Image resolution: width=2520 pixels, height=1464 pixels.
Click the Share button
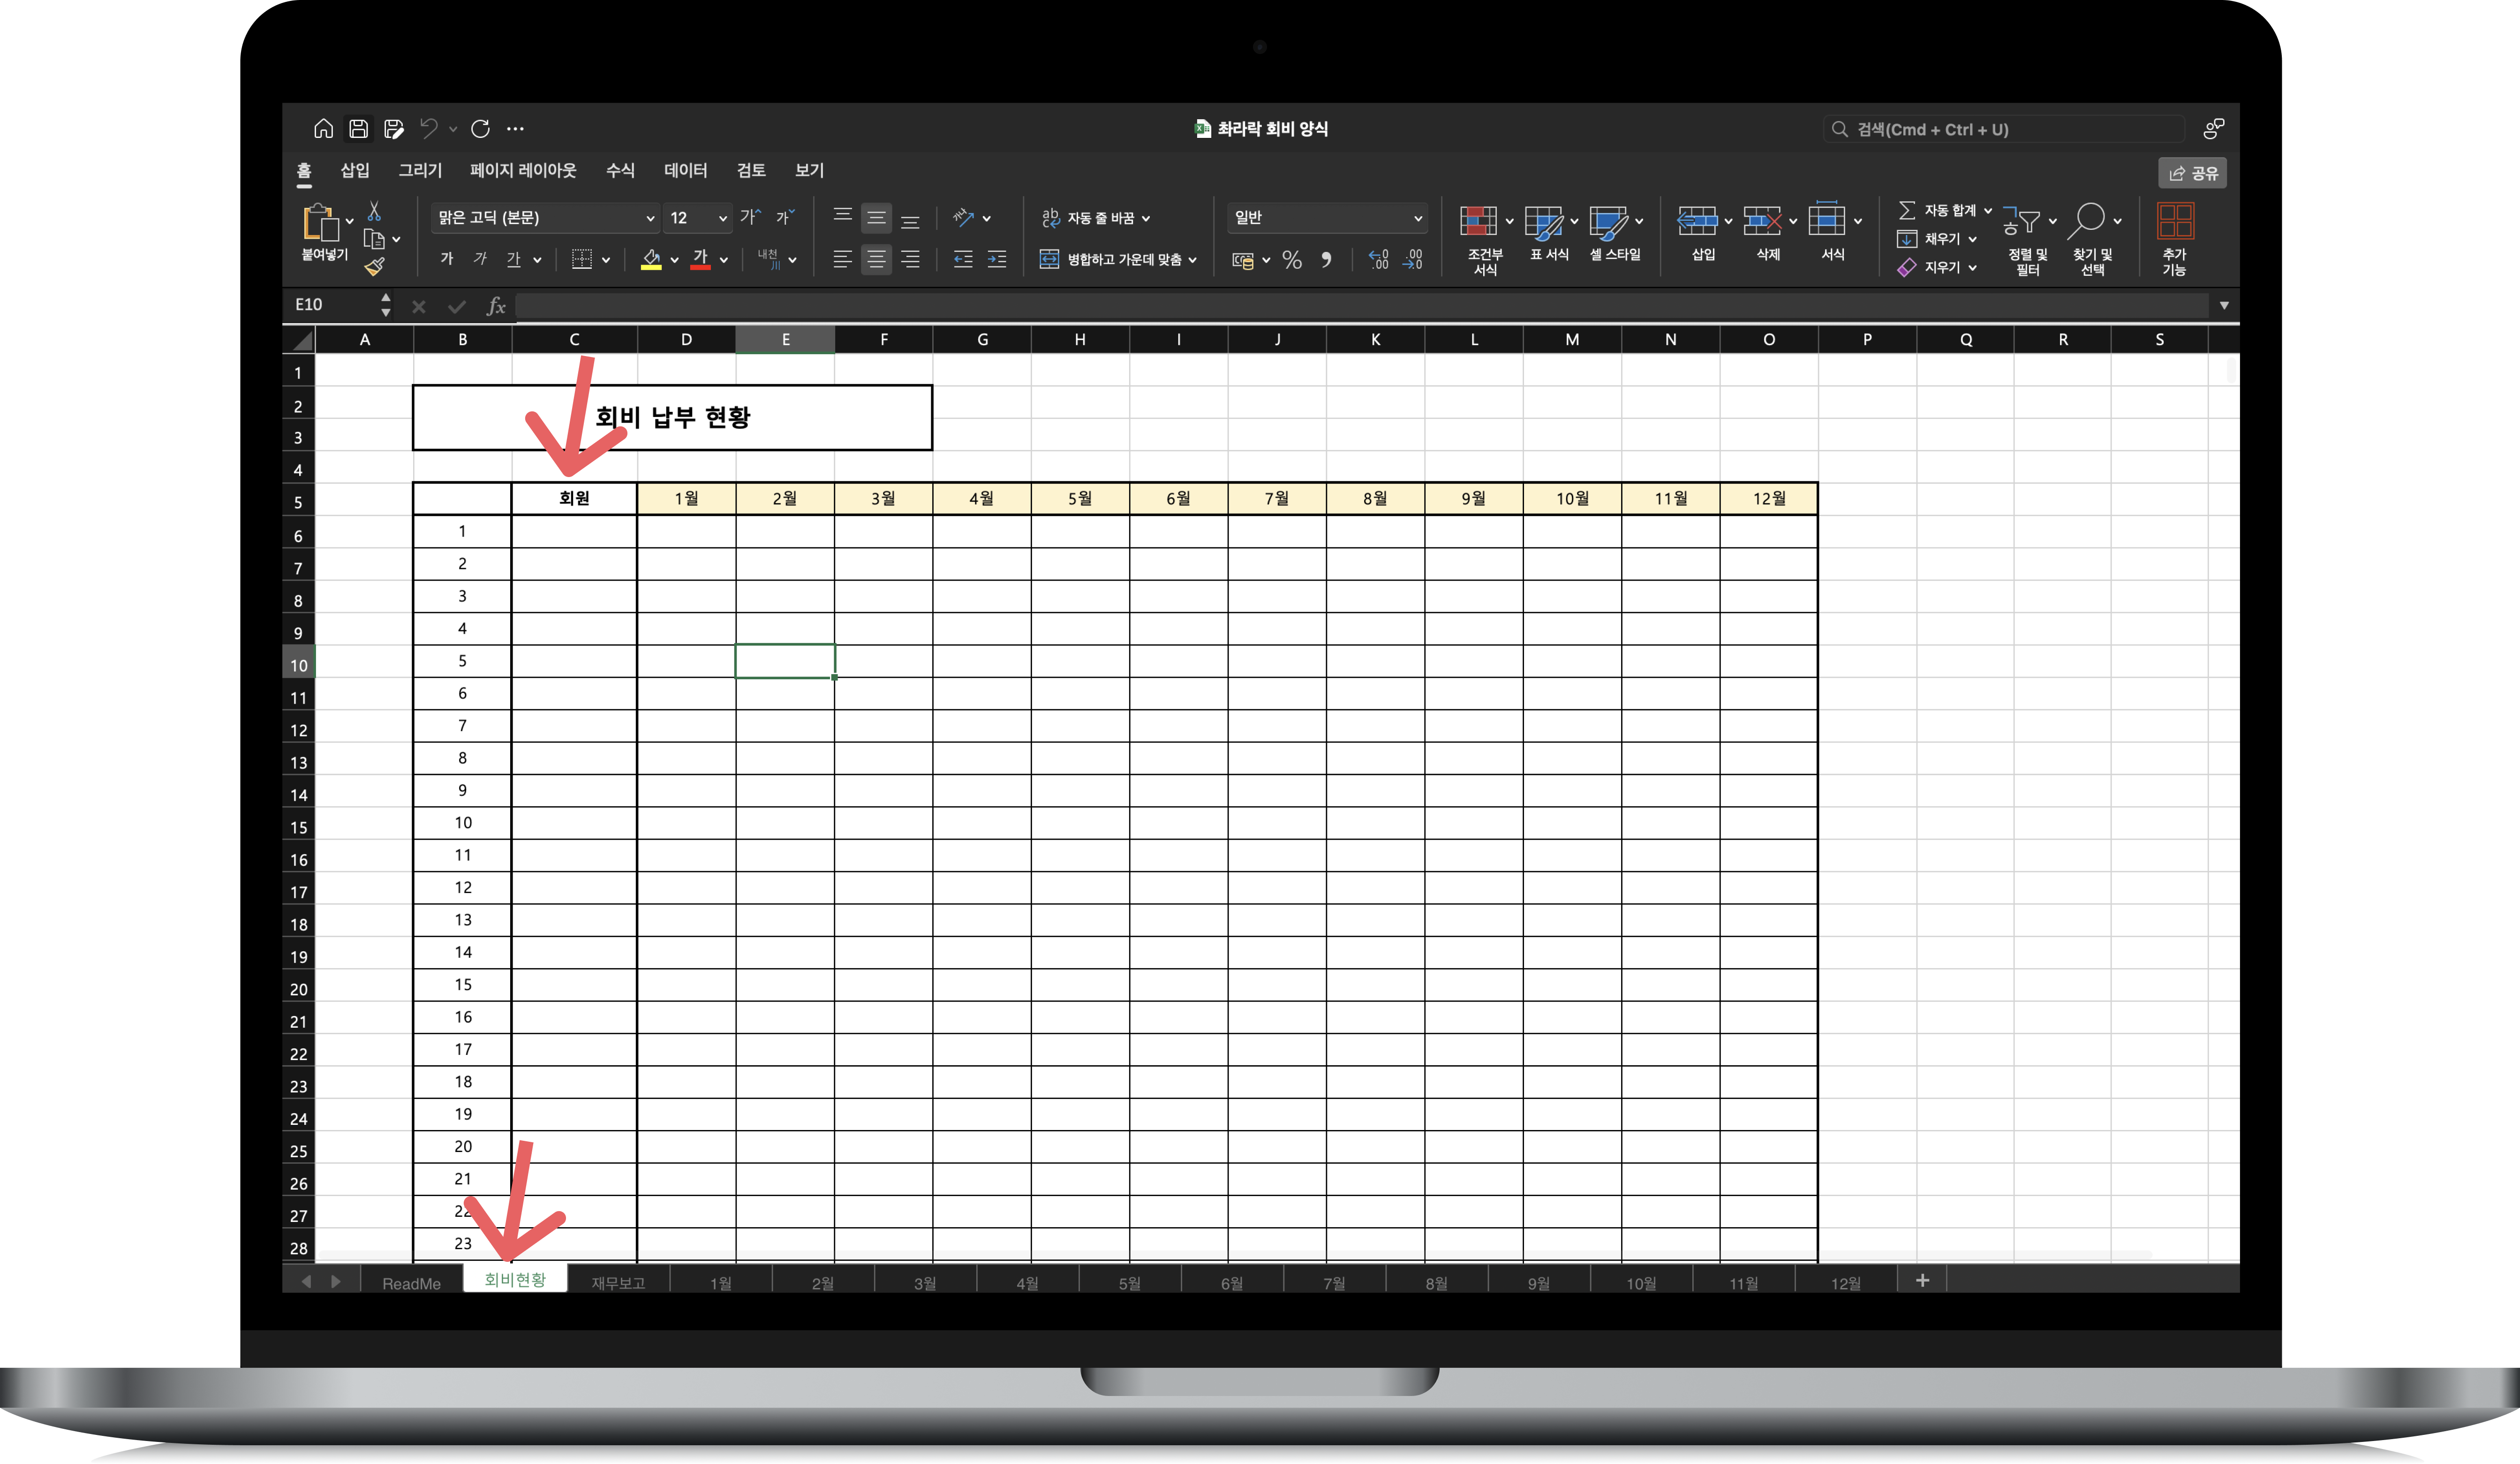pos(2193,173)
